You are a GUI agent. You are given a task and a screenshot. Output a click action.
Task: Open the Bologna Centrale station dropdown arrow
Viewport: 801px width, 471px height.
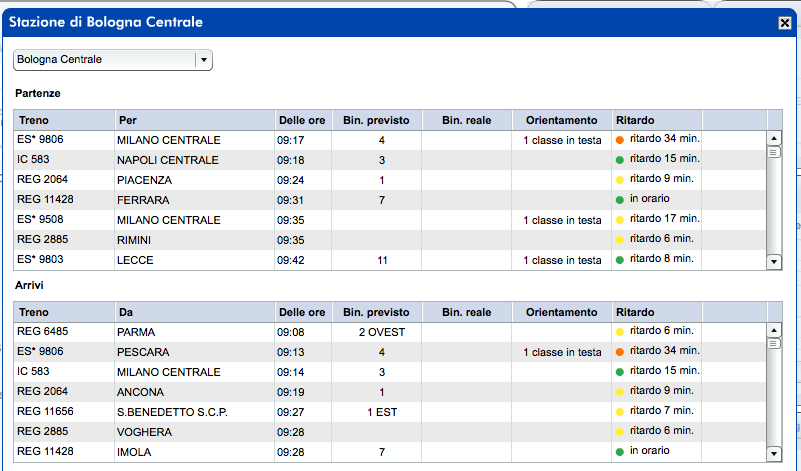204,60
